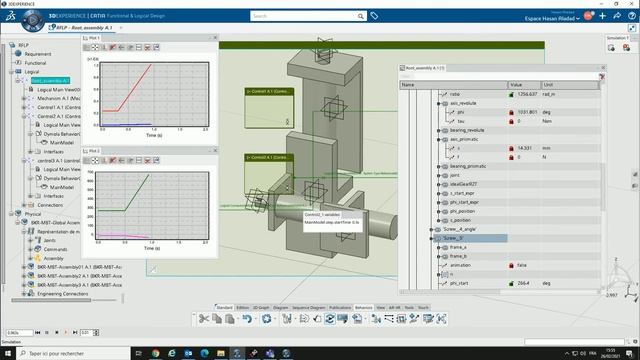Click the Undo arrow icon
This screenshot has height=360, width=640.
247,319
